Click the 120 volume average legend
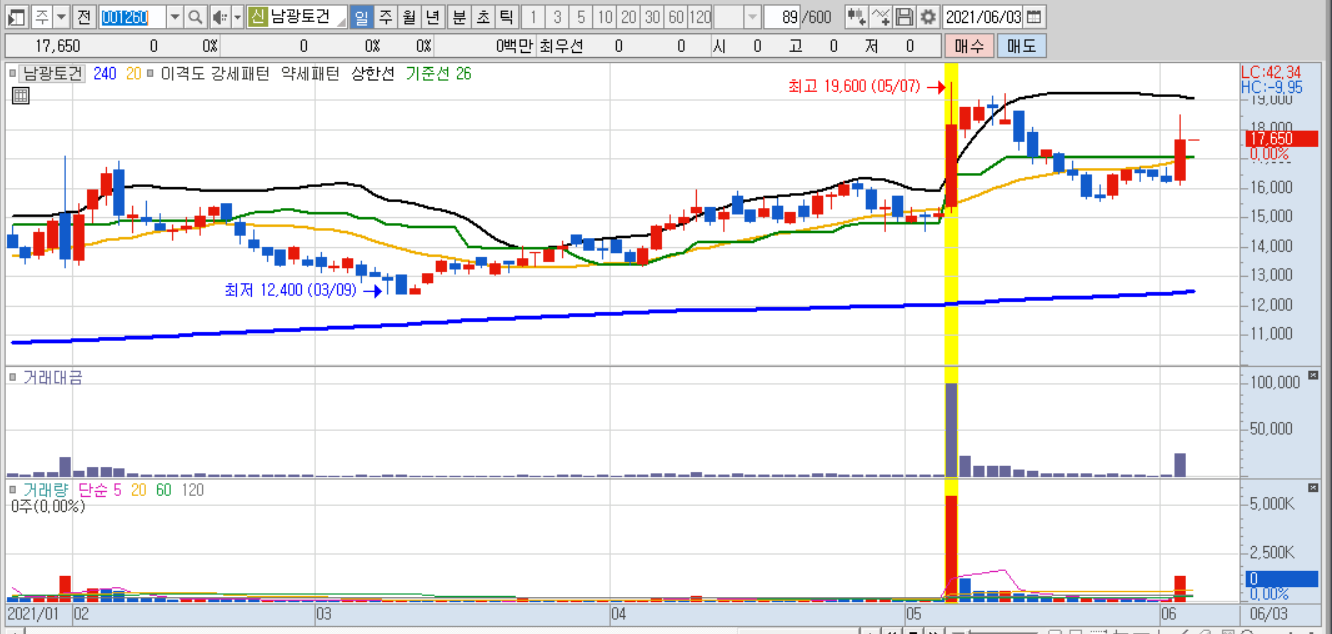Viewport: 1332px width, 634px height. coord(192,490)
